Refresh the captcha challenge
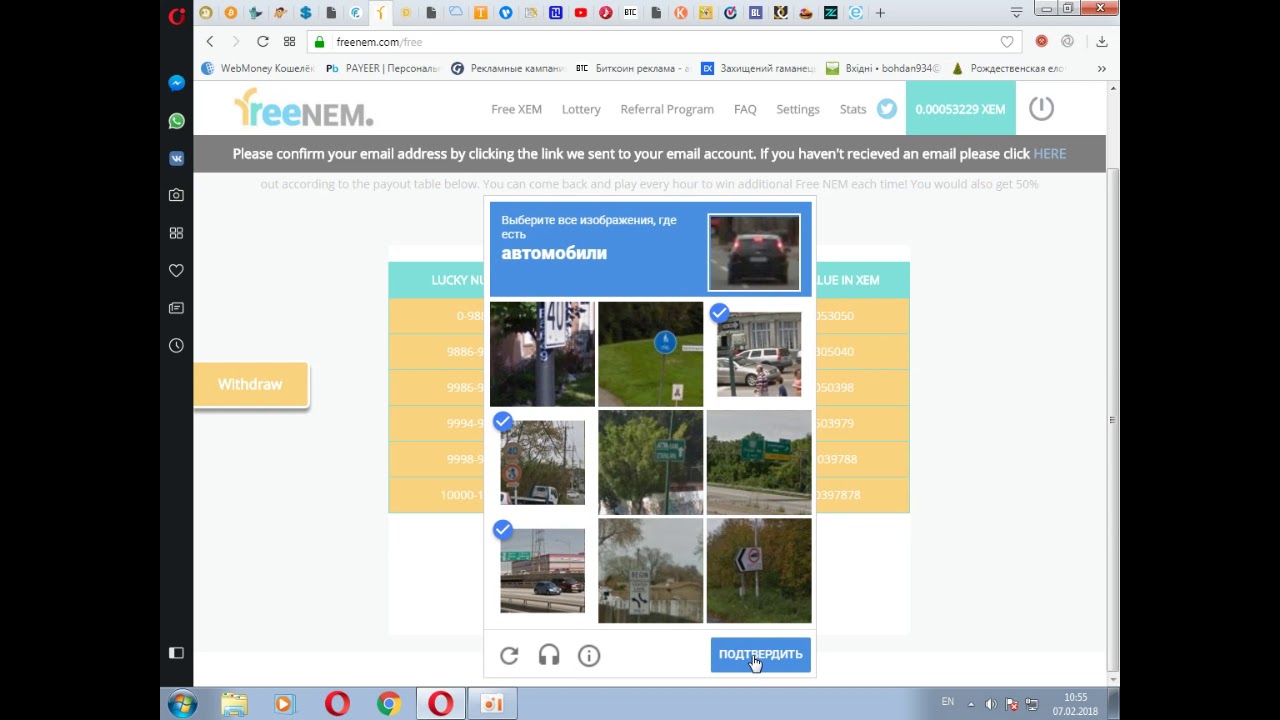Viewport: 1280px width, 720px height. pyautogui.click(x=509, y=655)
